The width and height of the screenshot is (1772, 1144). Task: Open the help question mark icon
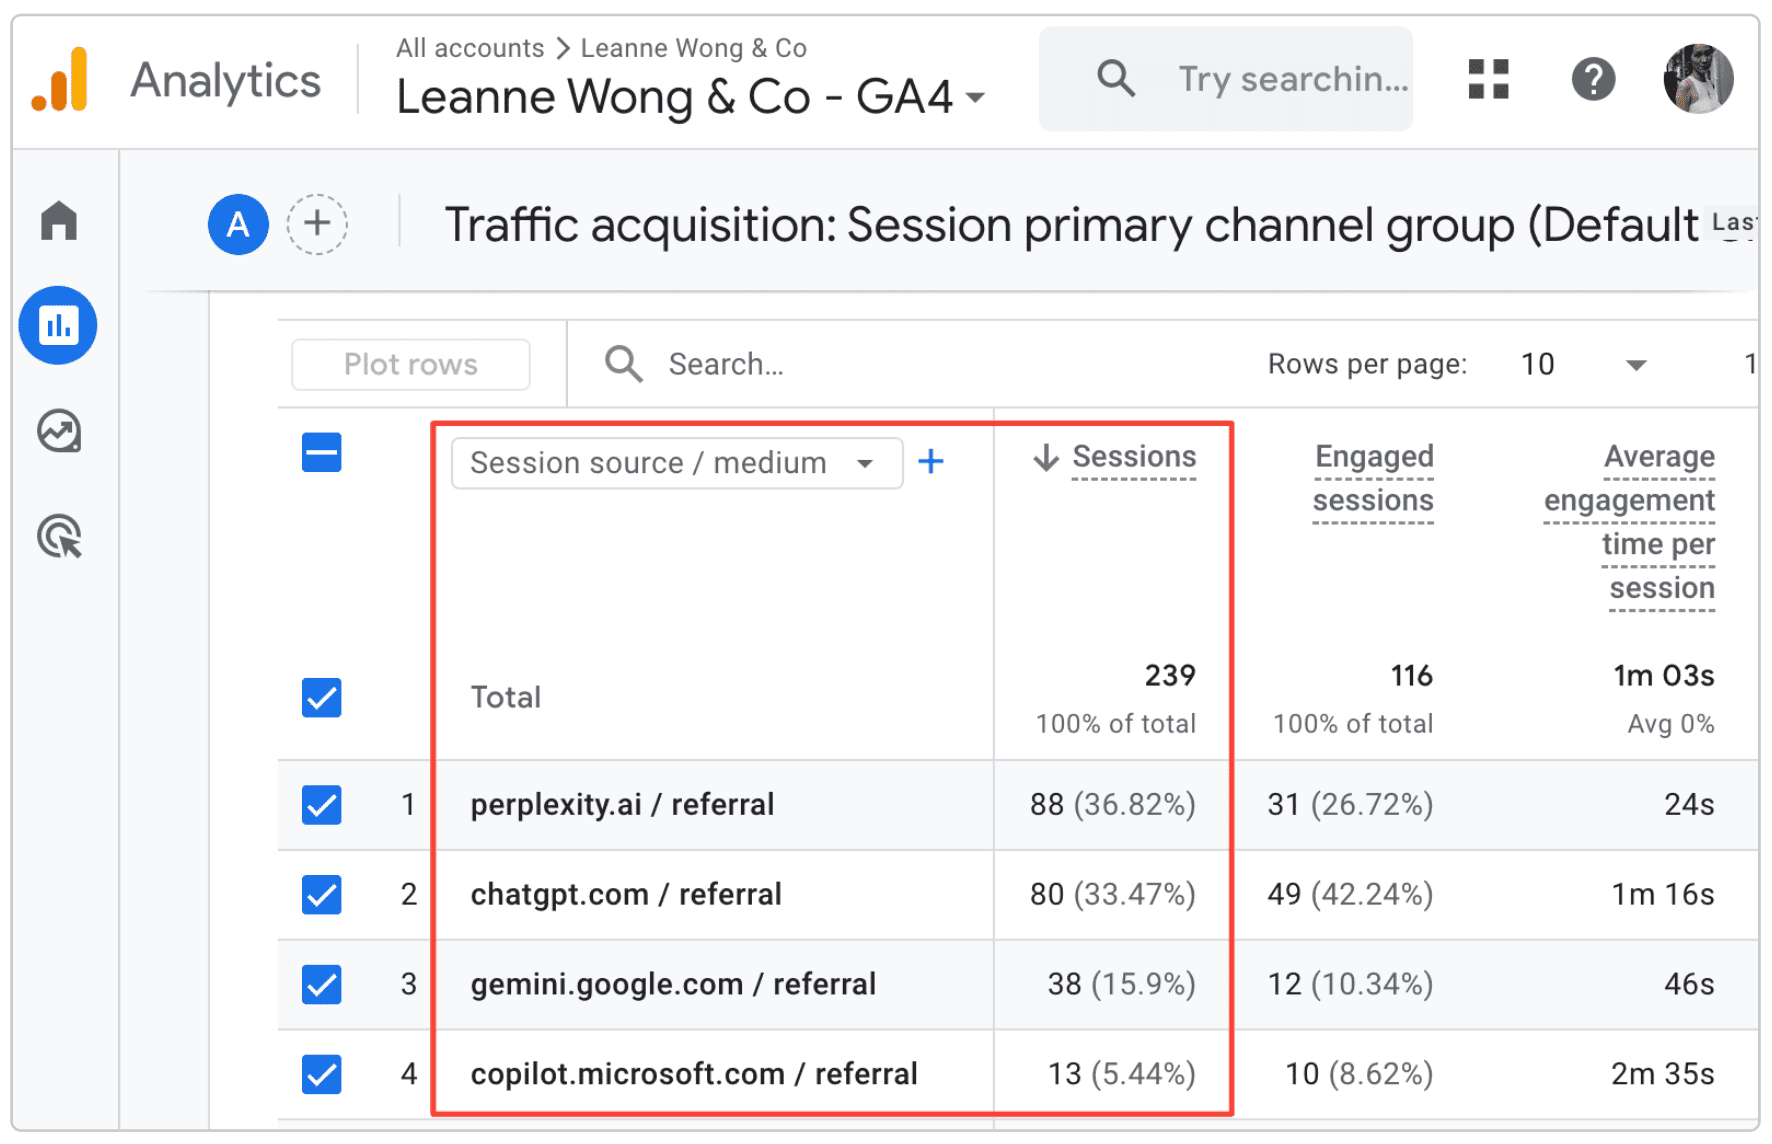tap(1593, 79)
